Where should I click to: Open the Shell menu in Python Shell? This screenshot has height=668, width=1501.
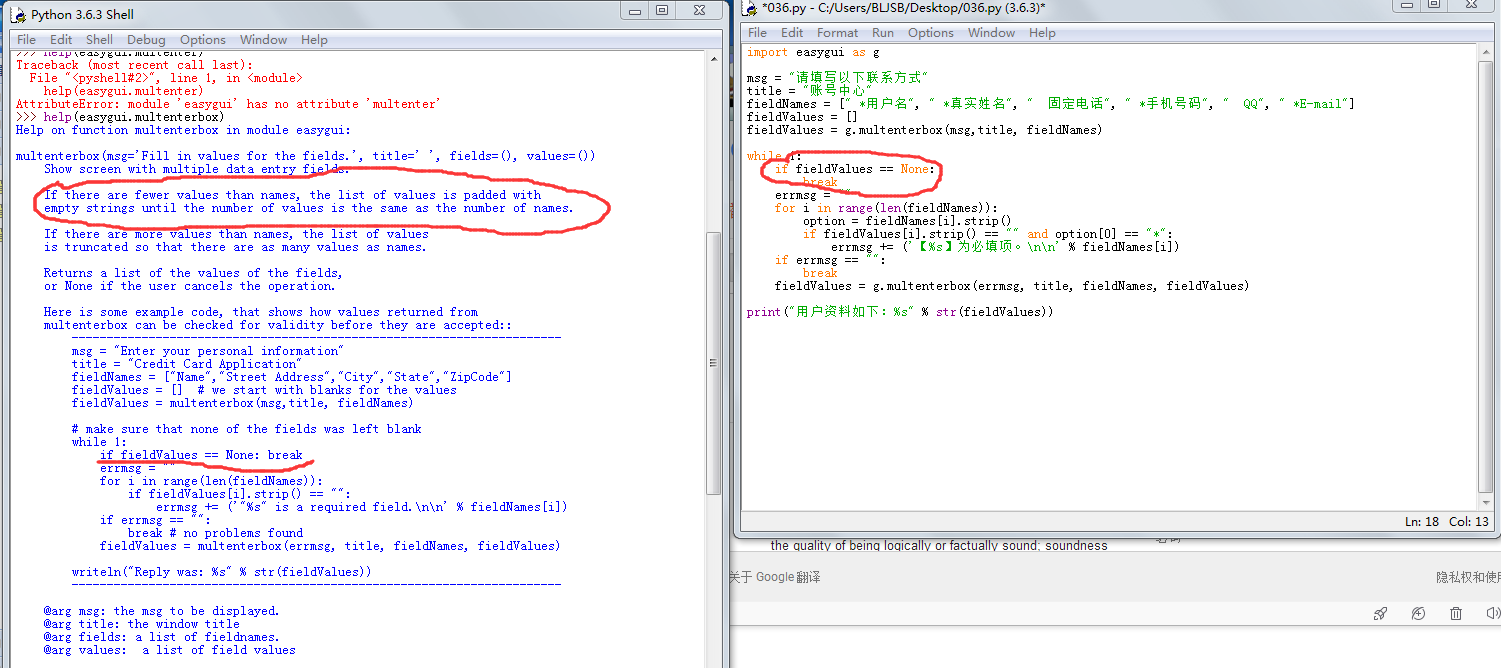tap(99, 40)
